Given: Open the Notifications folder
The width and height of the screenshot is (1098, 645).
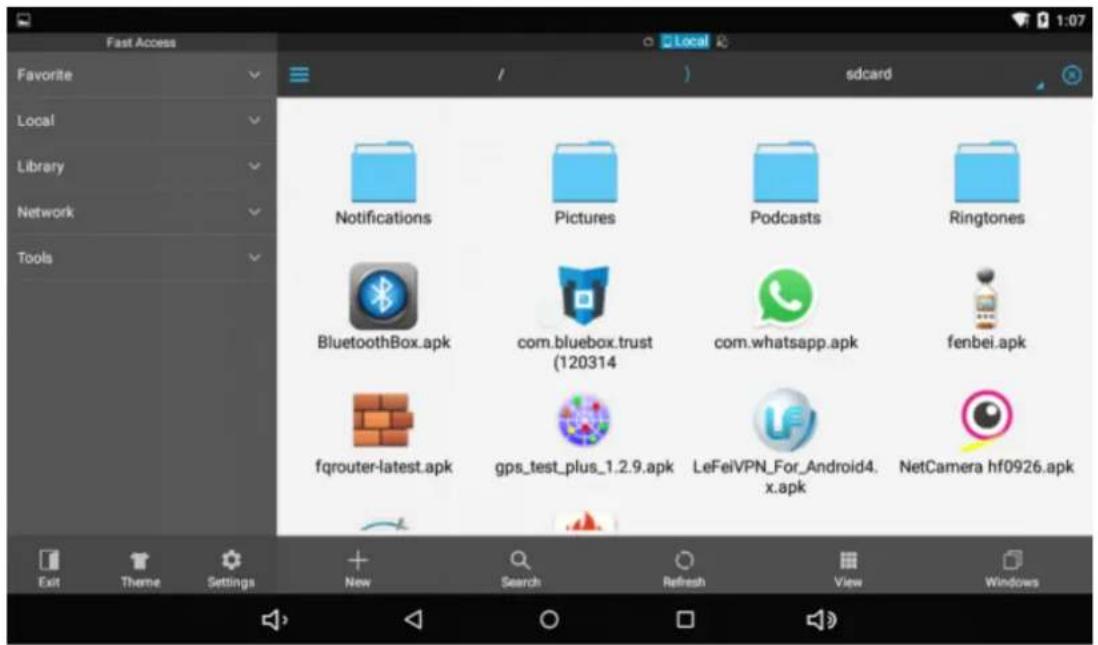Looking at the screenshot, I should pos(383,172).
